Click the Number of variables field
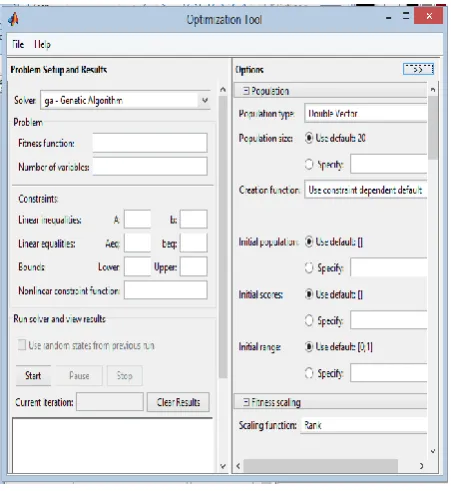The width and height of the screenshot is (451, 491). coord(150,166)
